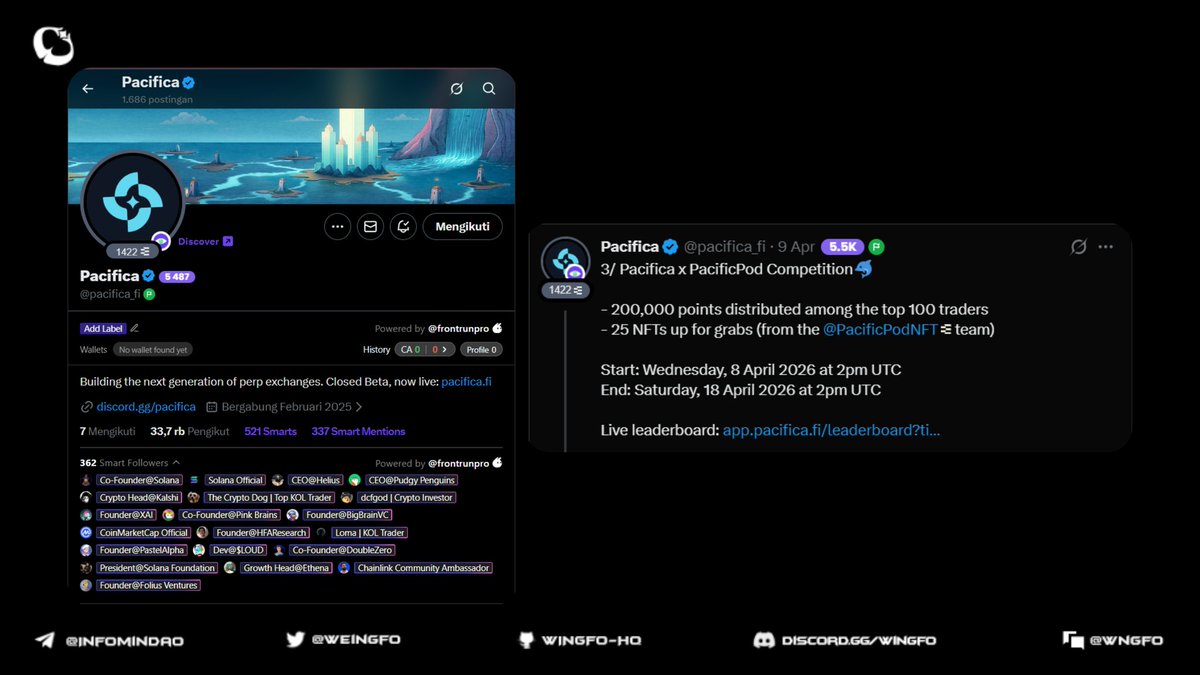Image resolution: width=1200 pixels, height=675 pixels.
Task: Click the Discord icon for discord.gg/wingfo
Action: pyautogui.click(x=765, y=640)
